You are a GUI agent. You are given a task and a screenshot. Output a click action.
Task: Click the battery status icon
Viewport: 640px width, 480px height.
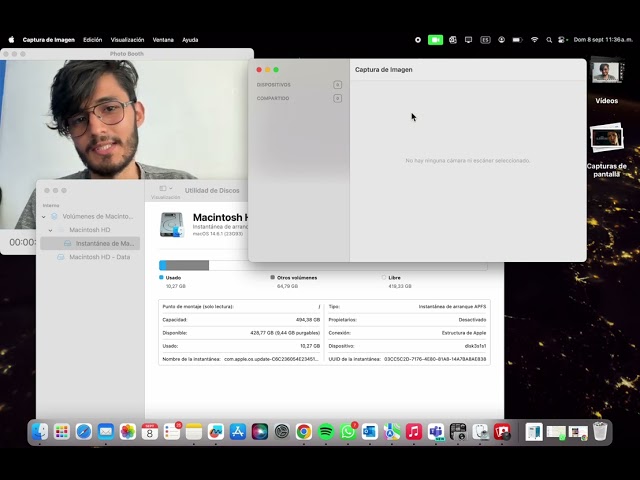[518, 40]
